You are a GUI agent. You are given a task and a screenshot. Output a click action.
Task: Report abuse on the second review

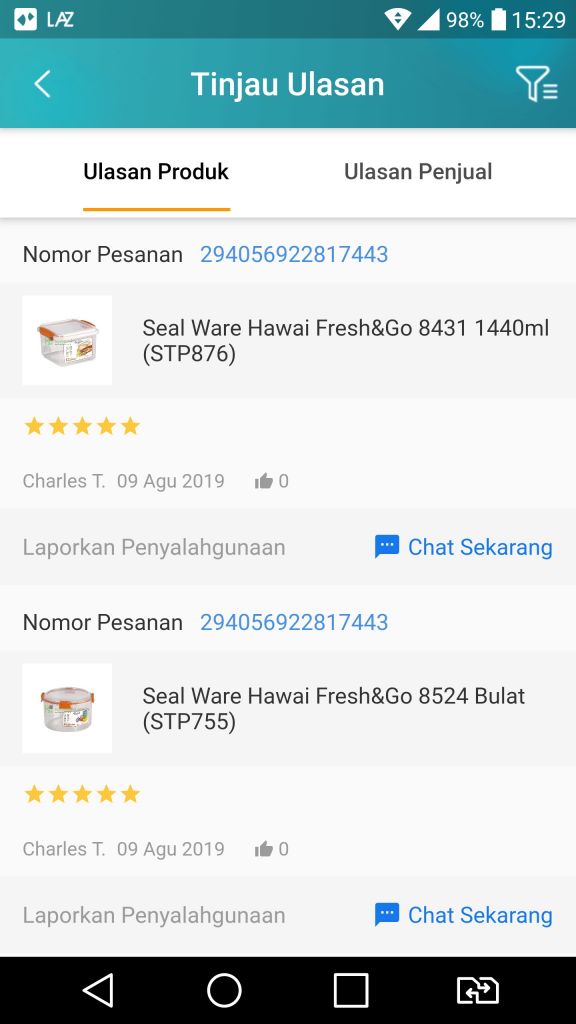coord(154,914)
